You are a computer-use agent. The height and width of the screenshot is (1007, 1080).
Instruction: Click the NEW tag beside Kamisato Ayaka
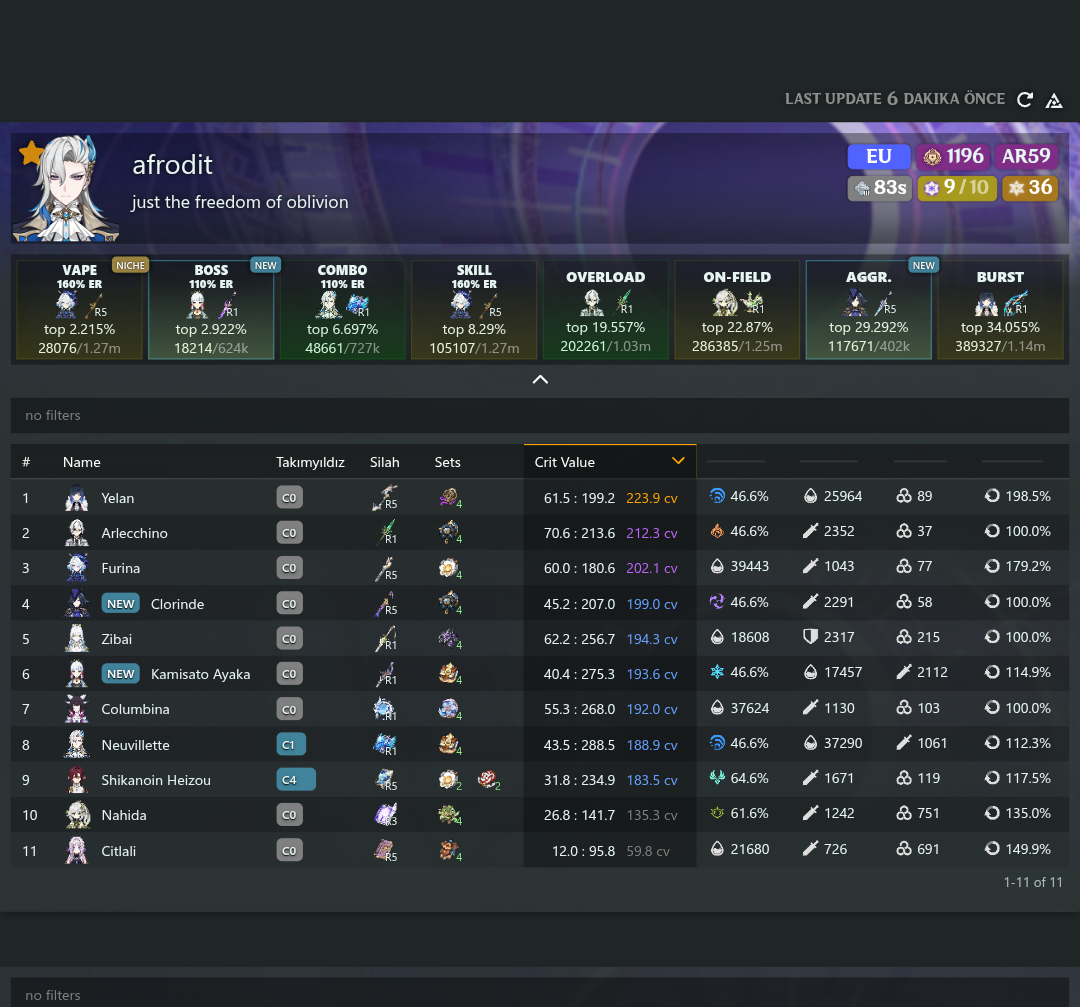121,674
